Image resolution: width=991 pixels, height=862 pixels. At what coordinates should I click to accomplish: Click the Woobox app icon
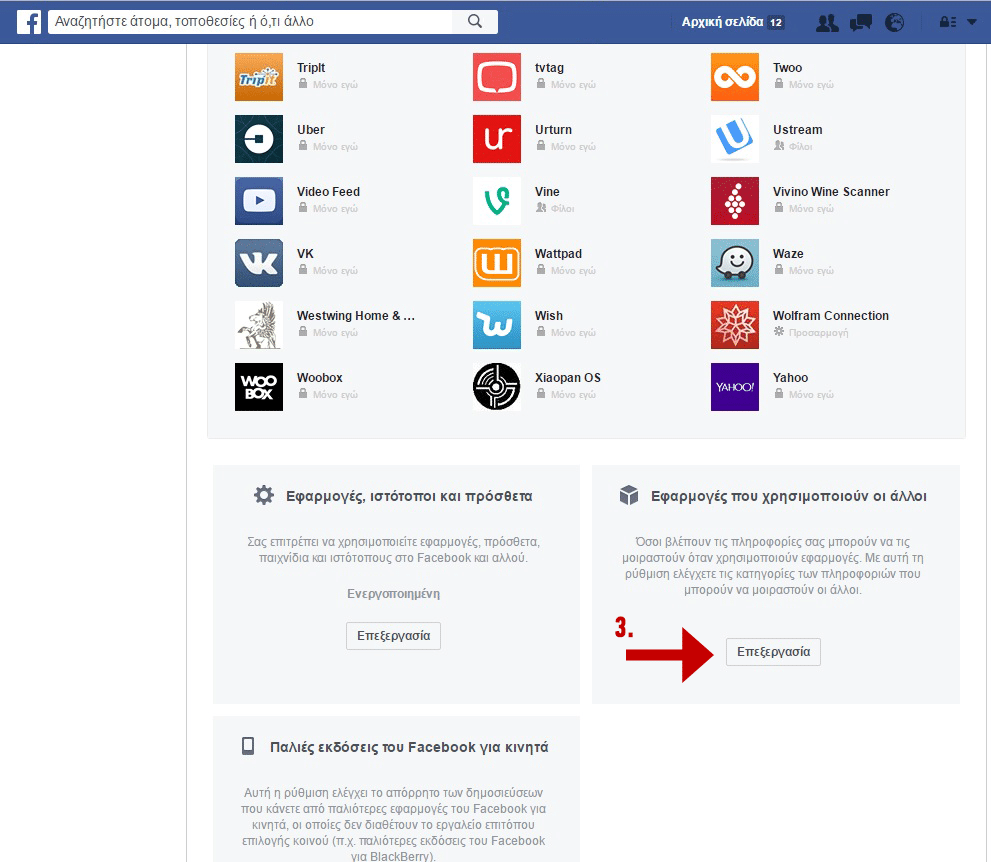[x=259, y=387]
